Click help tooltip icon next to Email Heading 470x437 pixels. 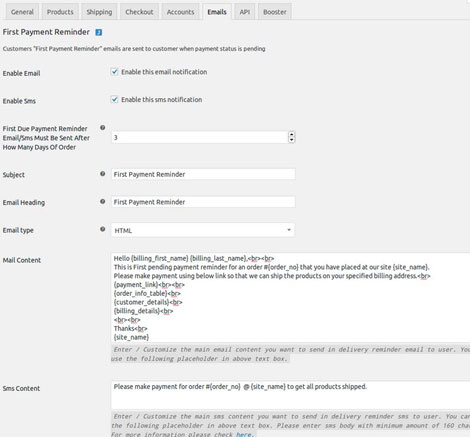coord(103,201)
